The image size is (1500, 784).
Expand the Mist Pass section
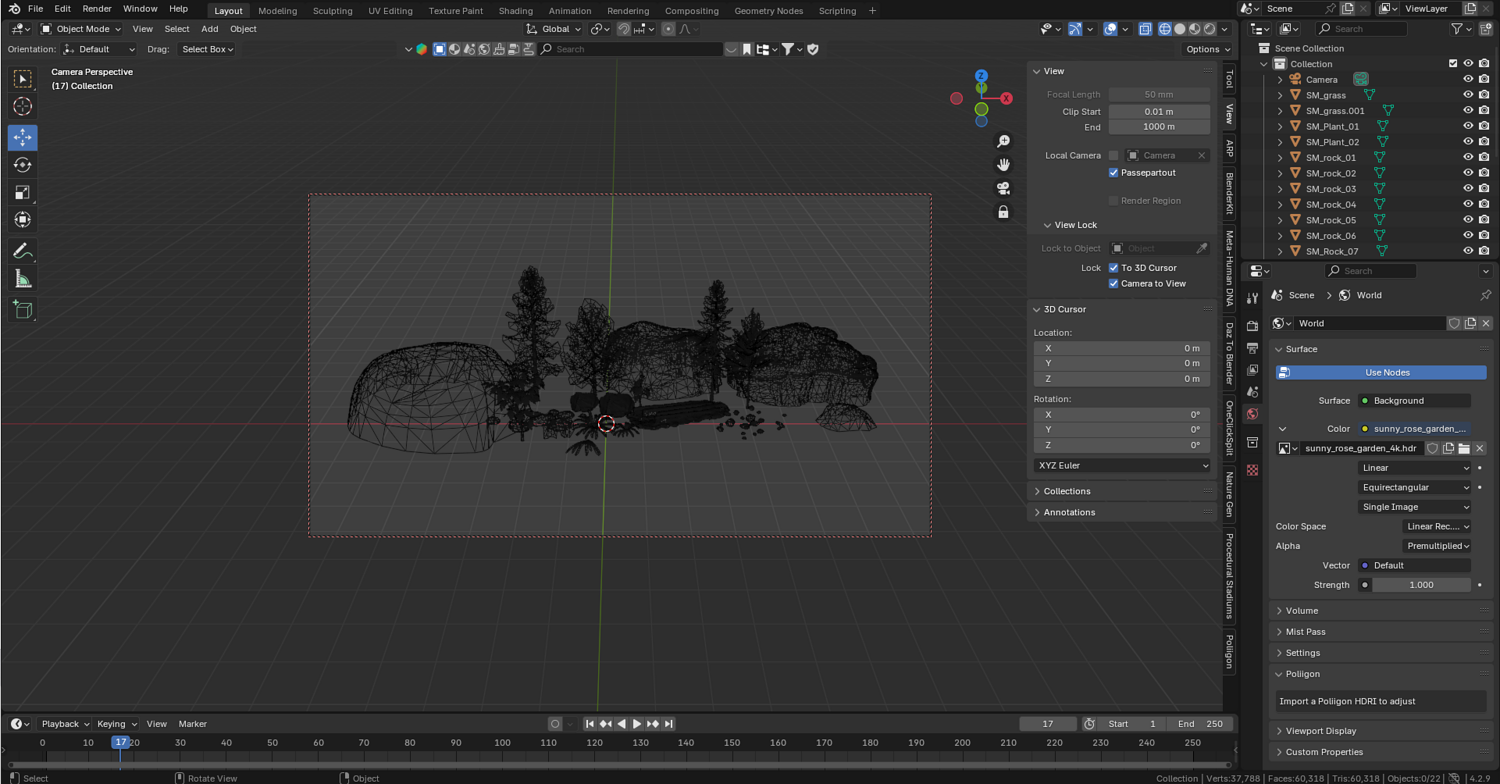(x=1305, y=632)
